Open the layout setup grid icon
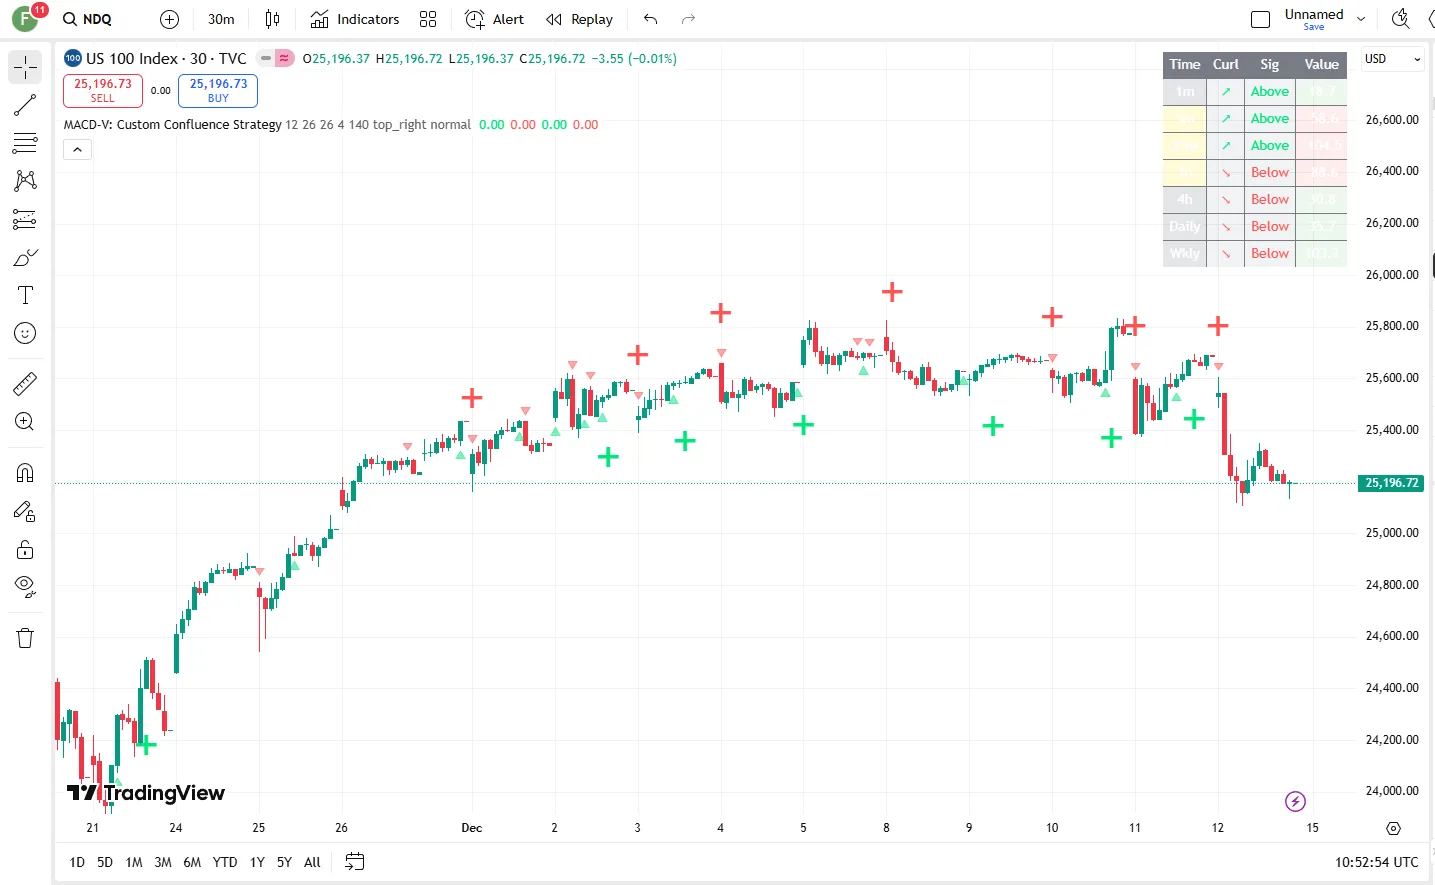This screenshot has width=1435, height=885. (x=428, y=19)
